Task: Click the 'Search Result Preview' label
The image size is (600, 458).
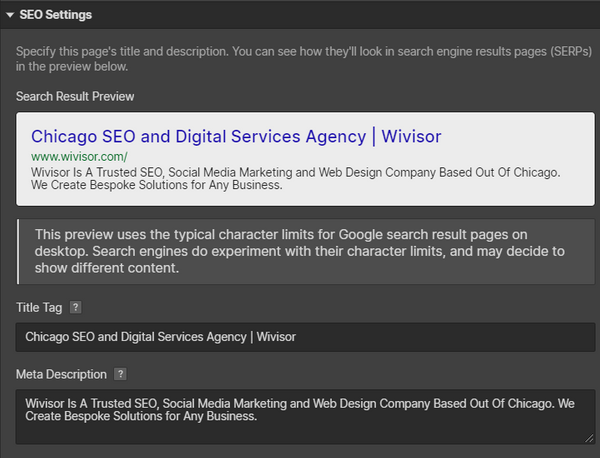Action: click(x=75, y=96)
